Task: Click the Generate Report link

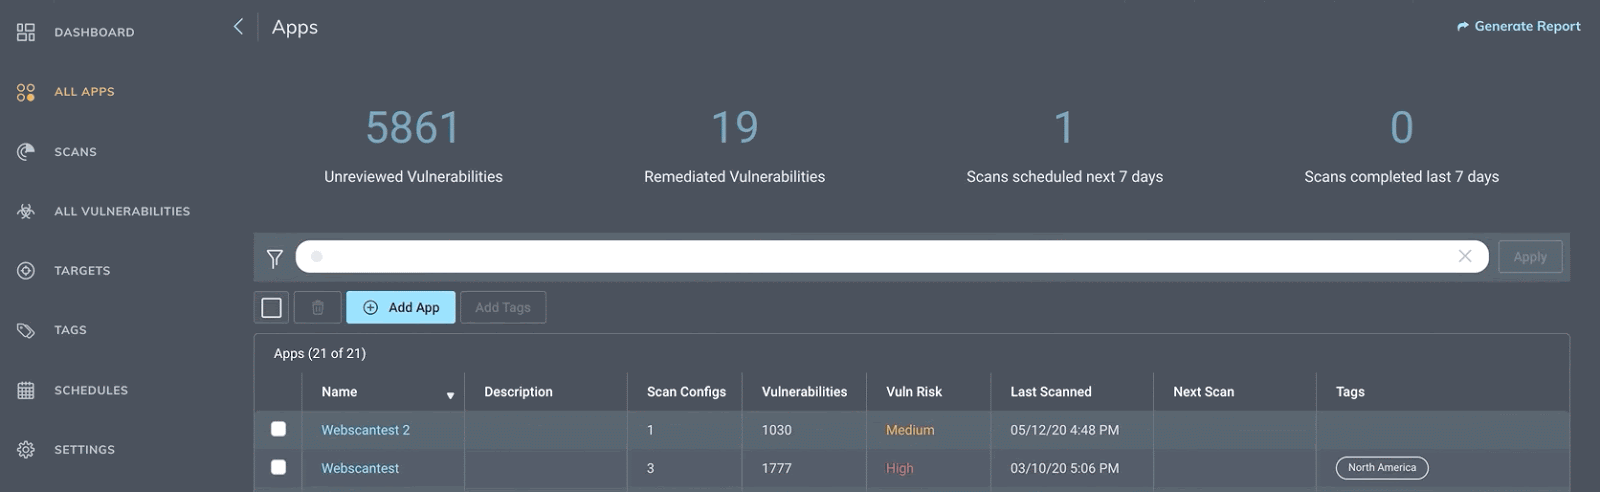Action: (x=1519, y=27)
